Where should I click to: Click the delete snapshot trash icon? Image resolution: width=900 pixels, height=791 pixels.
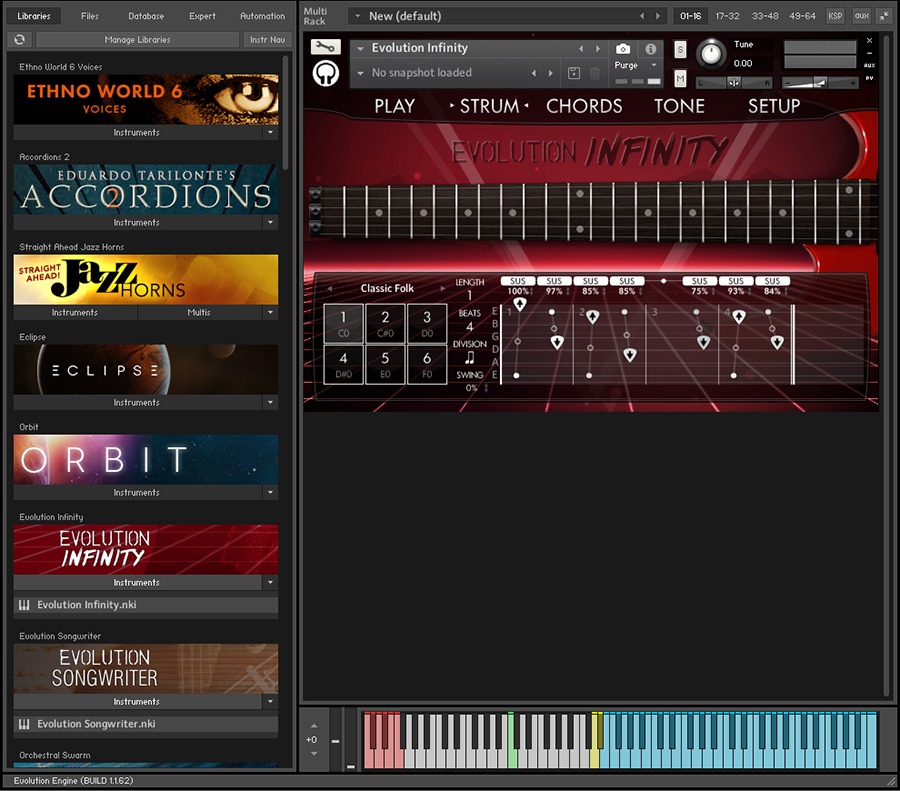pos(595,73)
